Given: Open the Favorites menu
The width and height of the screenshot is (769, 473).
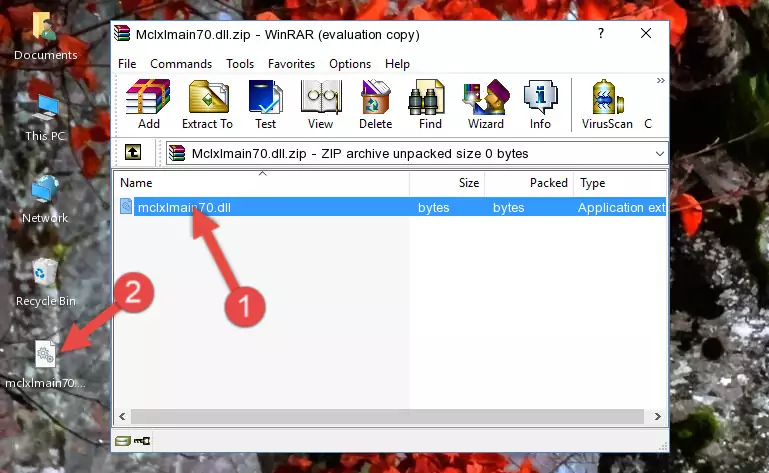Looking at the screenshot, I should (x=291, y=64).
